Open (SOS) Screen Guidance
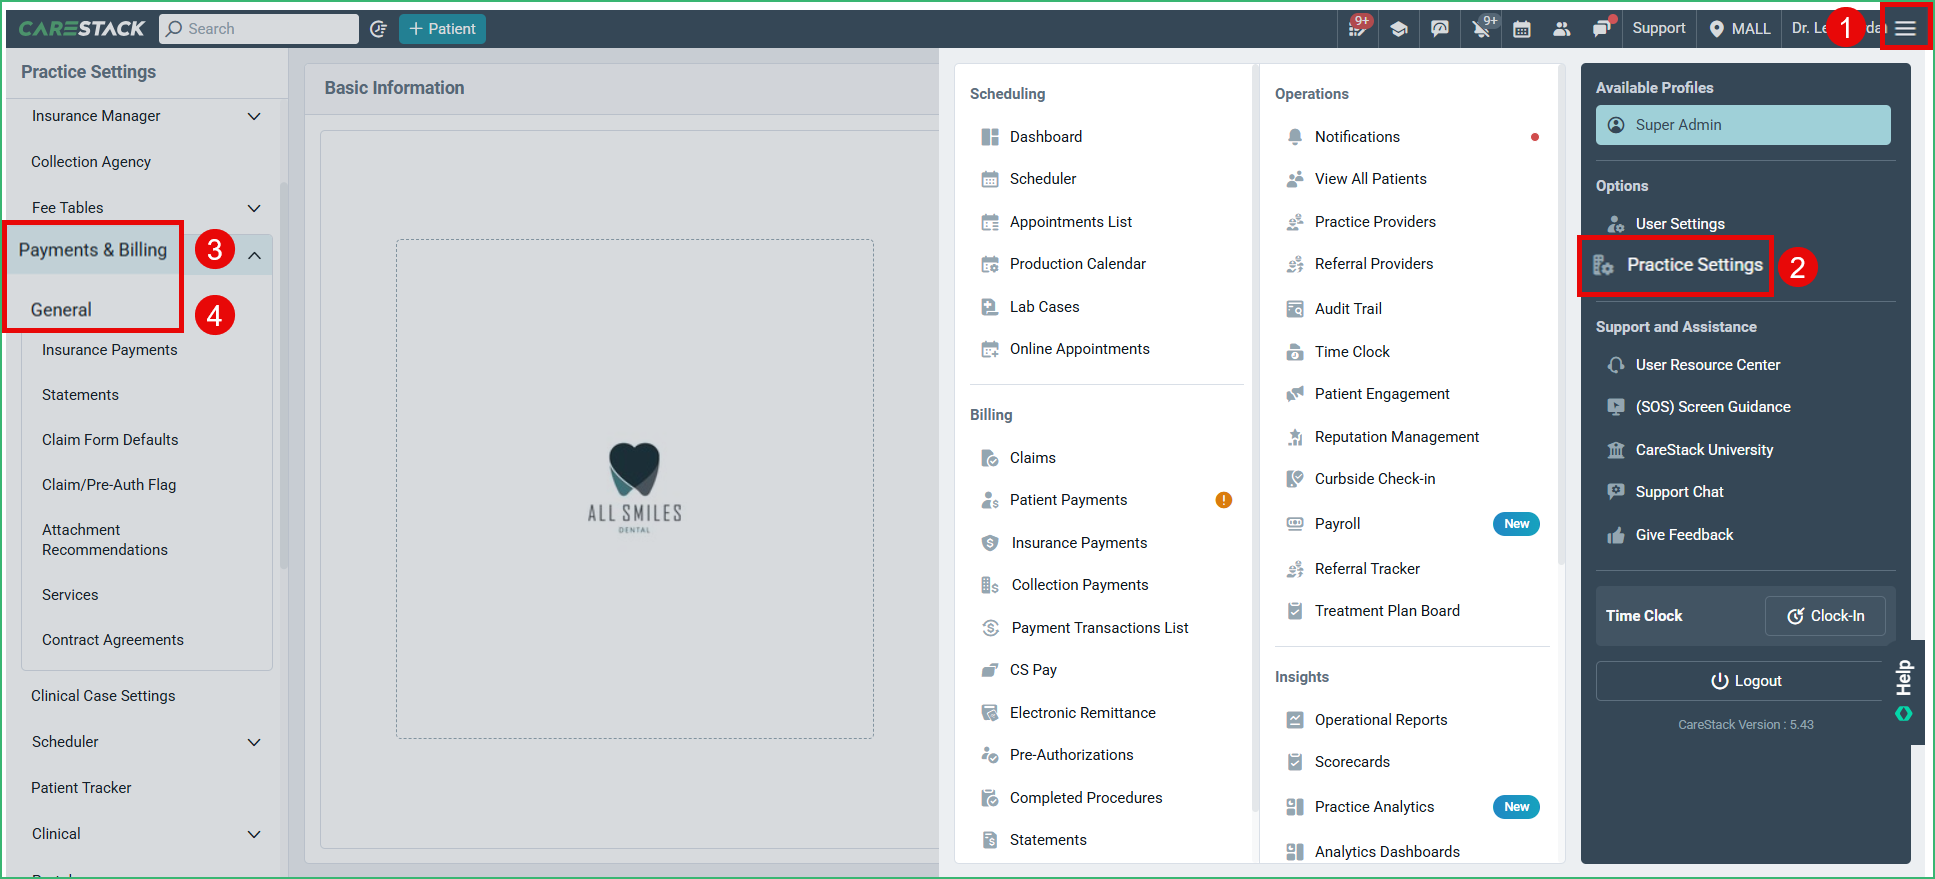The image size is (1935, 879). pyautogui.click(x=1713, y=407)
